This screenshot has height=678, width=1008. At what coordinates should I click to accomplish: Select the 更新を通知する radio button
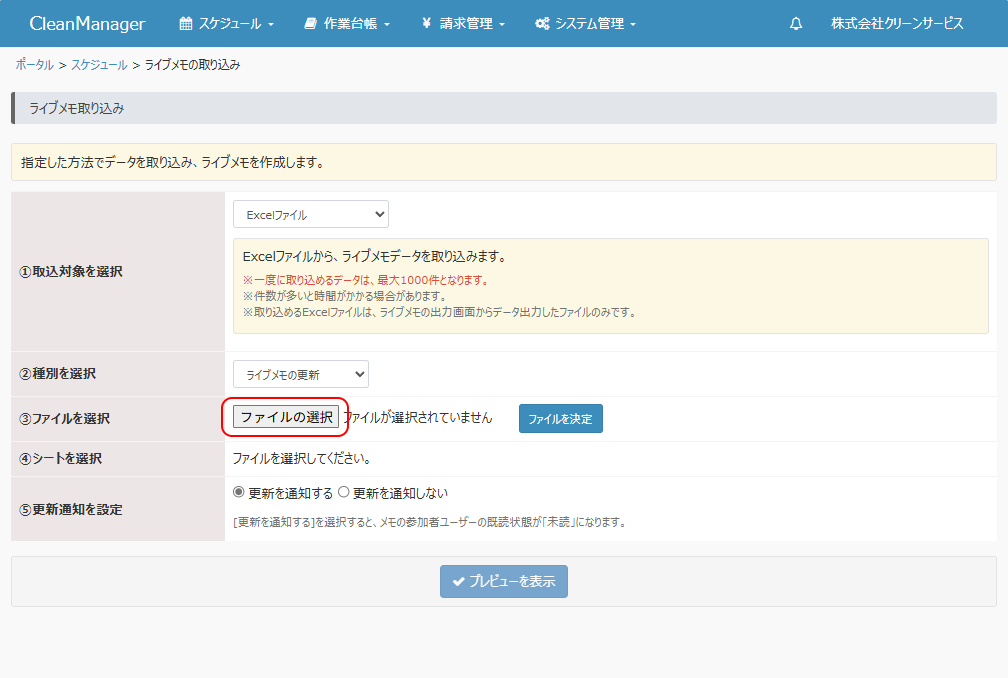tap(238, 492)
